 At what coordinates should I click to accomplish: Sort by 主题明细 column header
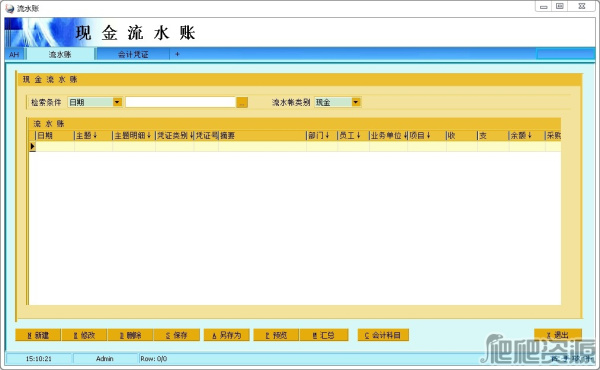coord(134,135)
